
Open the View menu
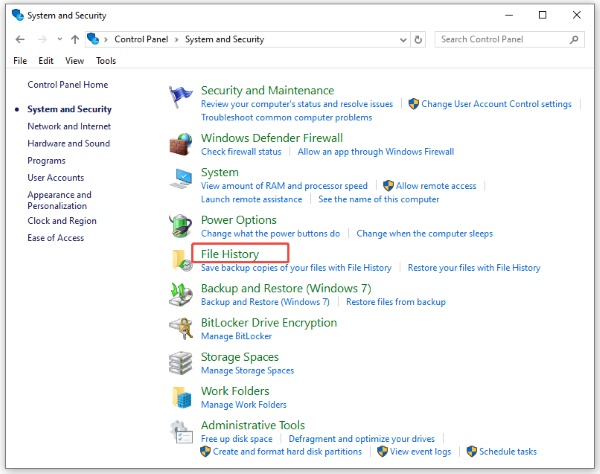click(75, 61)
